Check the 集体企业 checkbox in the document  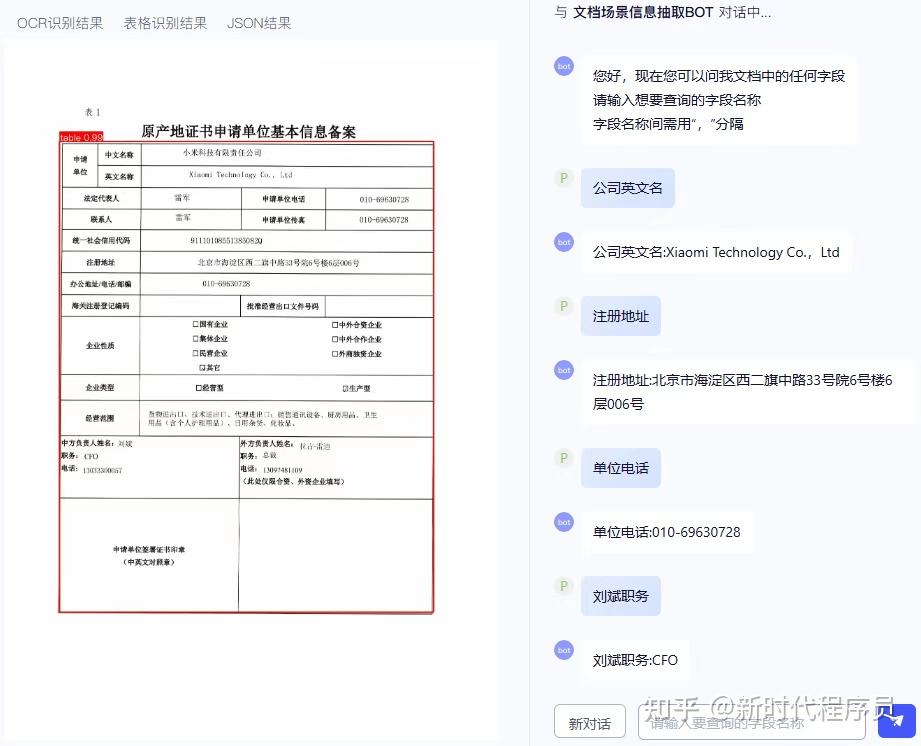[x=196, y=339]
